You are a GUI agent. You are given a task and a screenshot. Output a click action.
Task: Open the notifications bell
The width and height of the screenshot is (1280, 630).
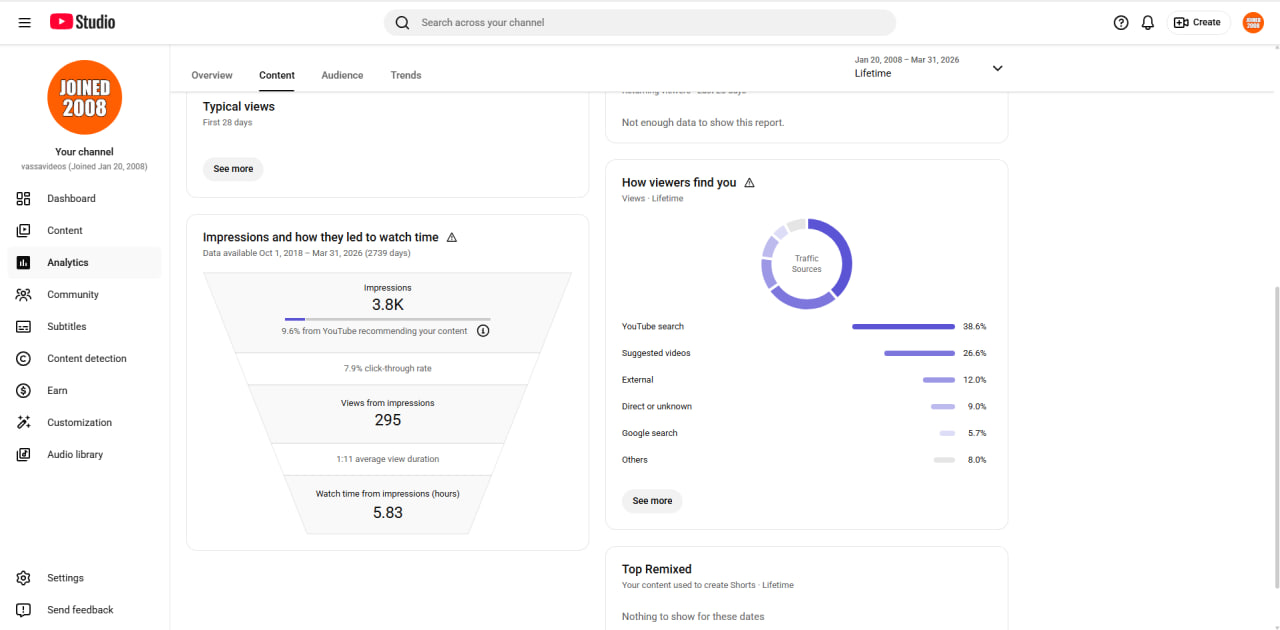[x=1148, y=22]
